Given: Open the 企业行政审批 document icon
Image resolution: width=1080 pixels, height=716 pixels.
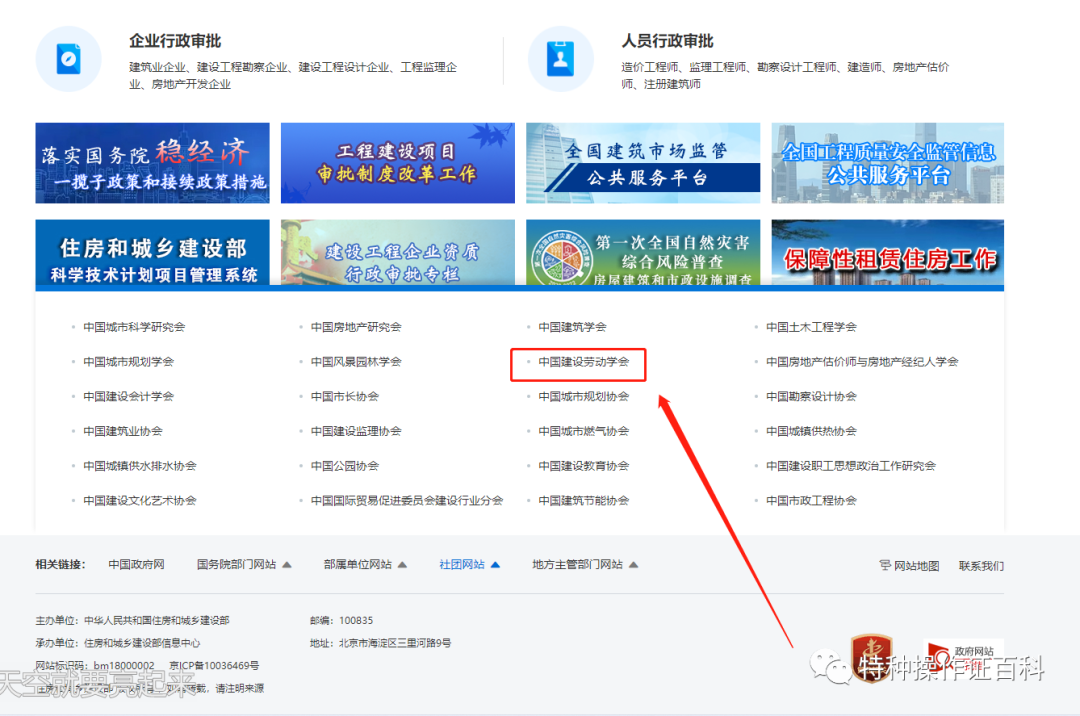Looking at the screenshot, I should click(68, 59).
